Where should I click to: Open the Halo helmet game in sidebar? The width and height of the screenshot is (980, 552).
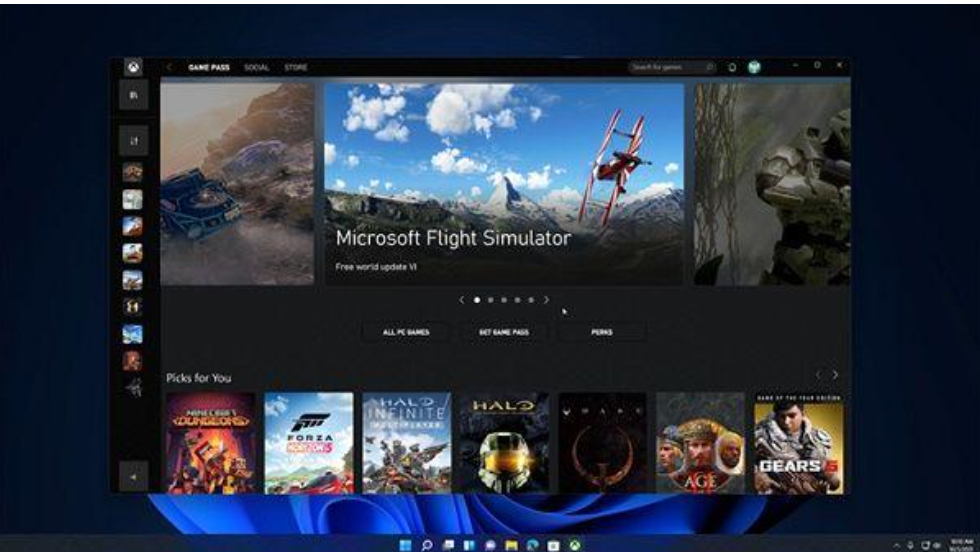[132, 307]
